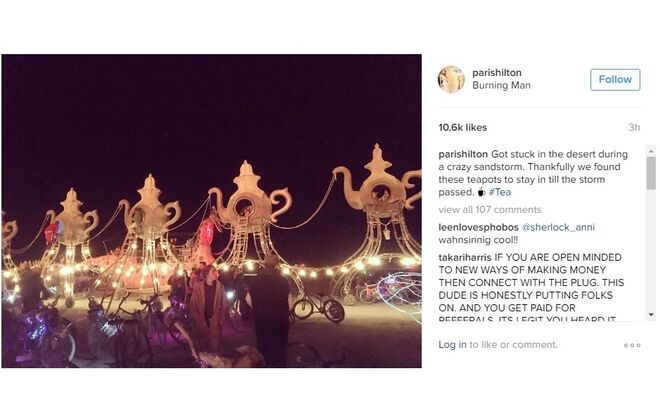Image resolution: width=660 pixels, height=416 pixels.
Task: Open the Burning Man location link
Action: [x=501, y=86]
